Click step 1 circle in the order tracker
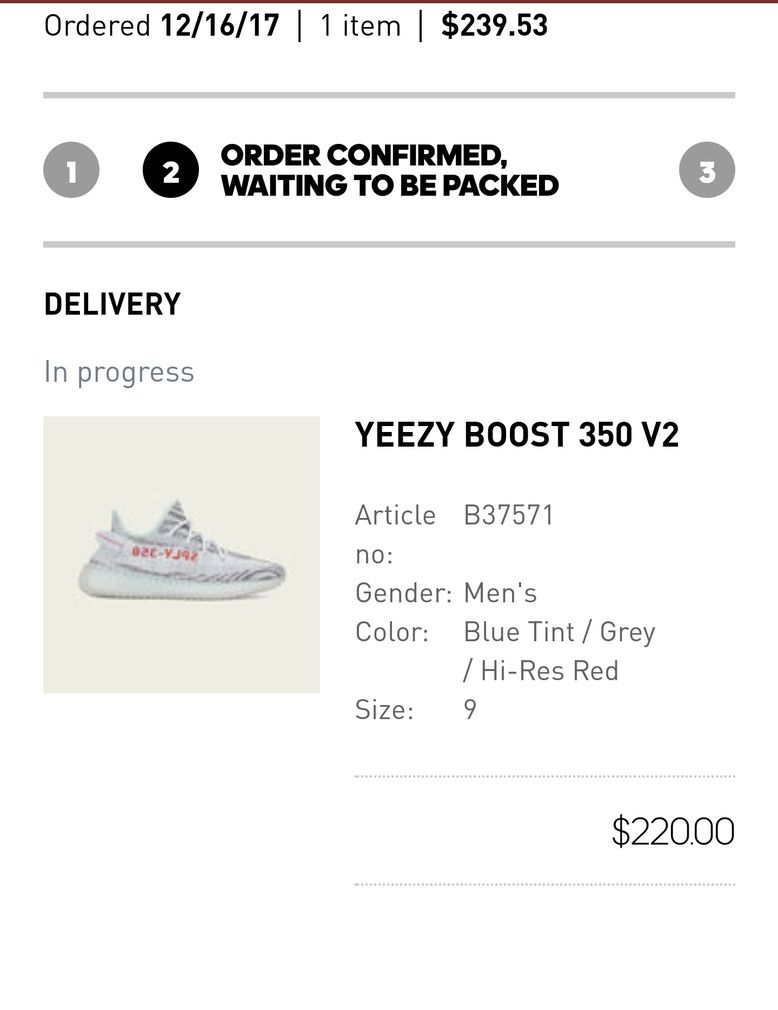The height and width of the screenshot is (1010, 778). tap(70, 170)
